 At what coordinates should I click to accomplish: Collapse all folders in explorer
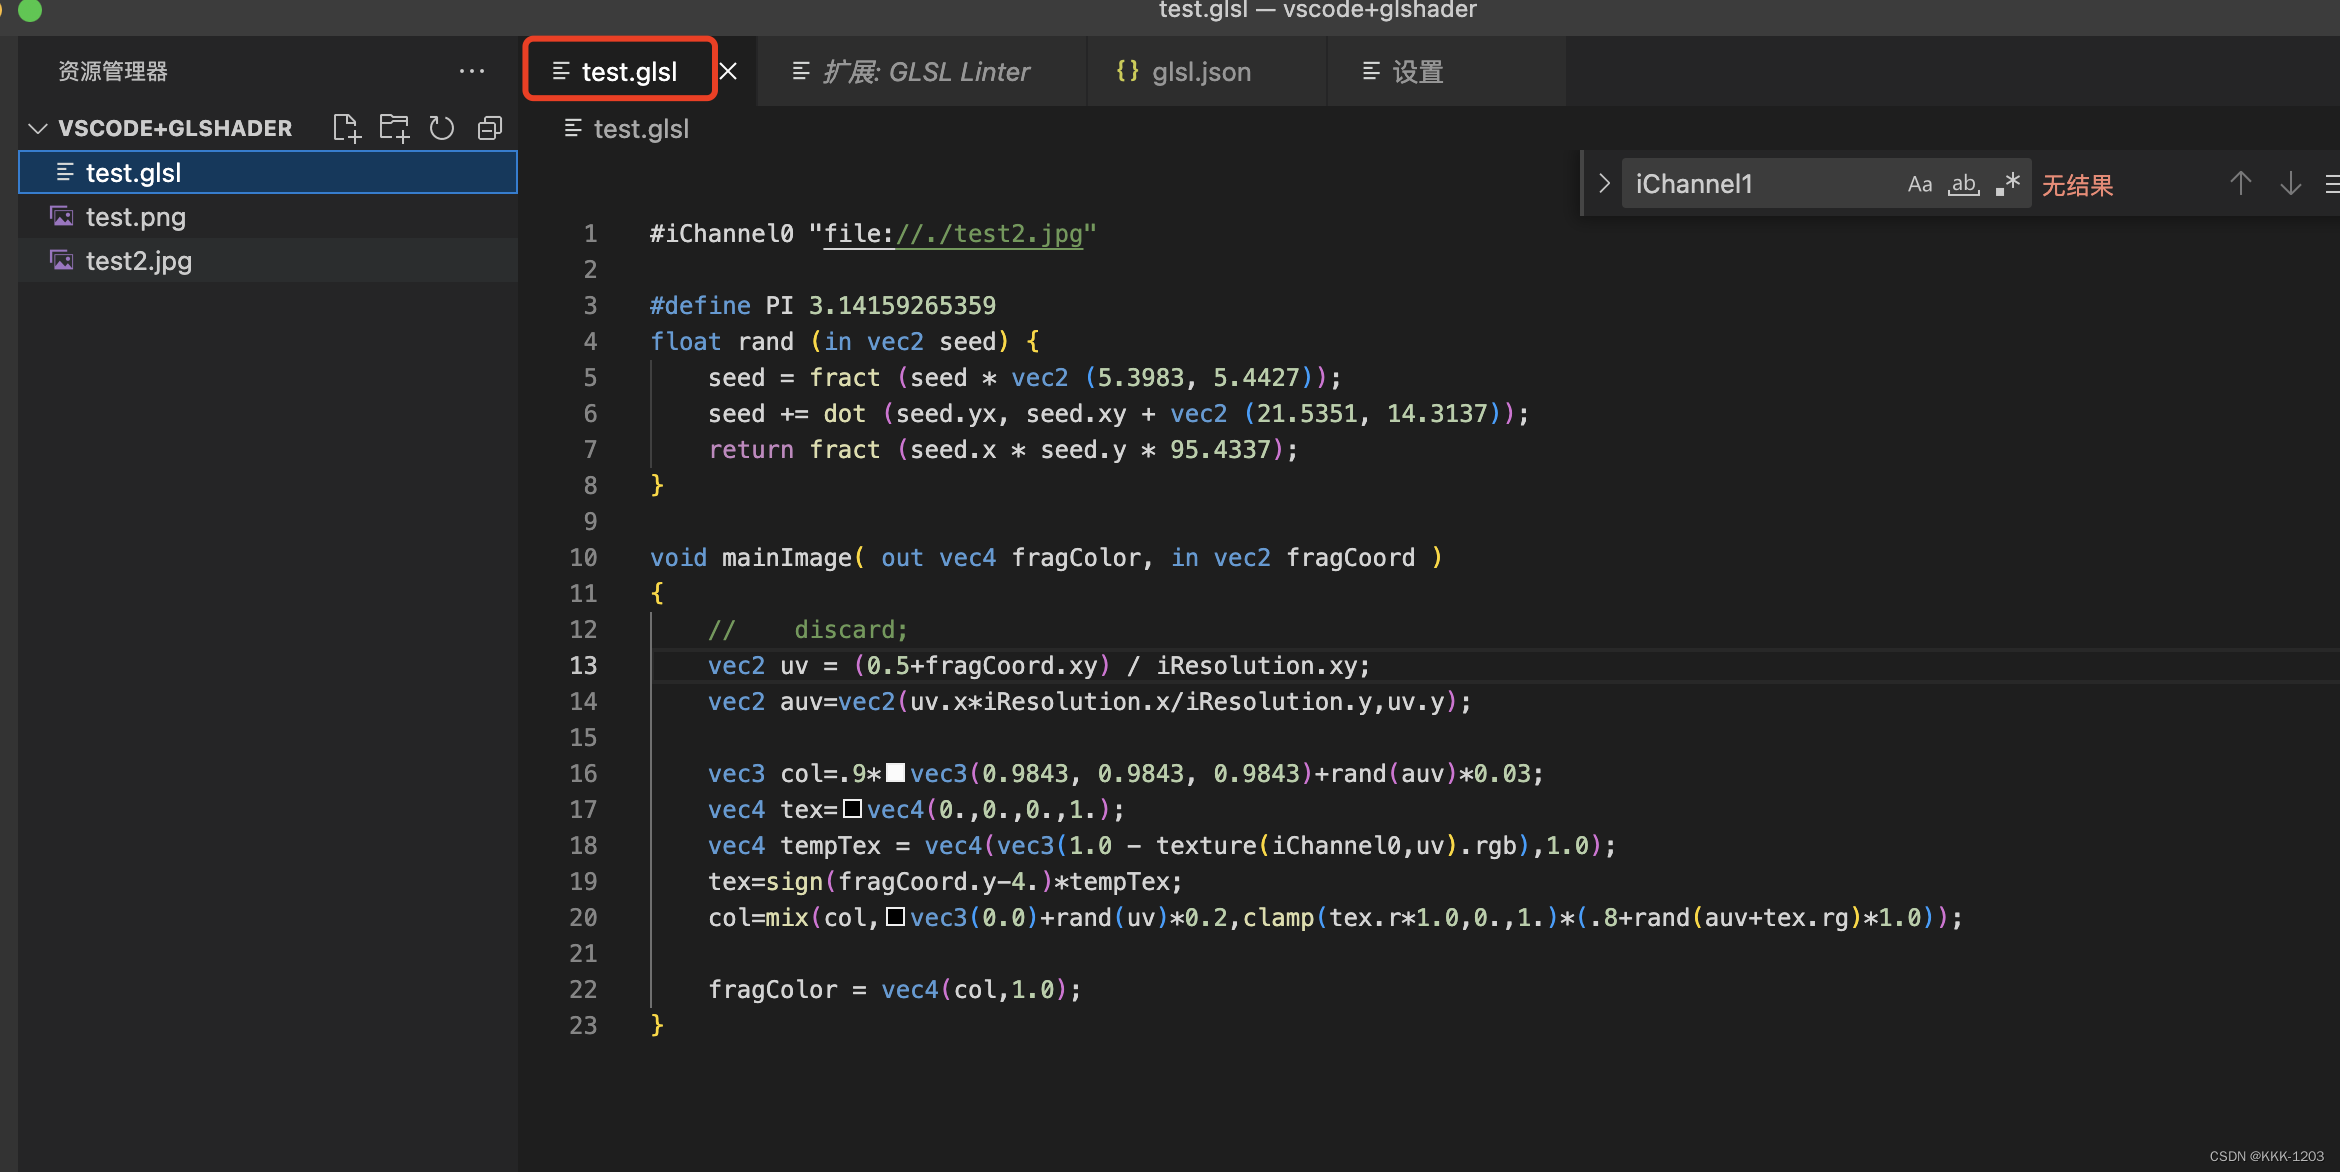(490, 128)
